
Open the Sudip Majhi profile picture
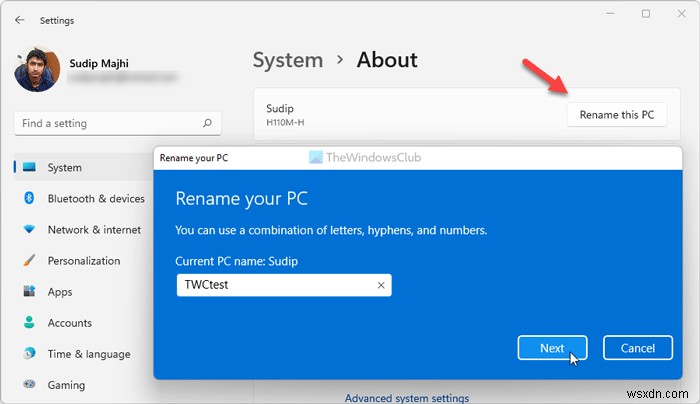37,70
